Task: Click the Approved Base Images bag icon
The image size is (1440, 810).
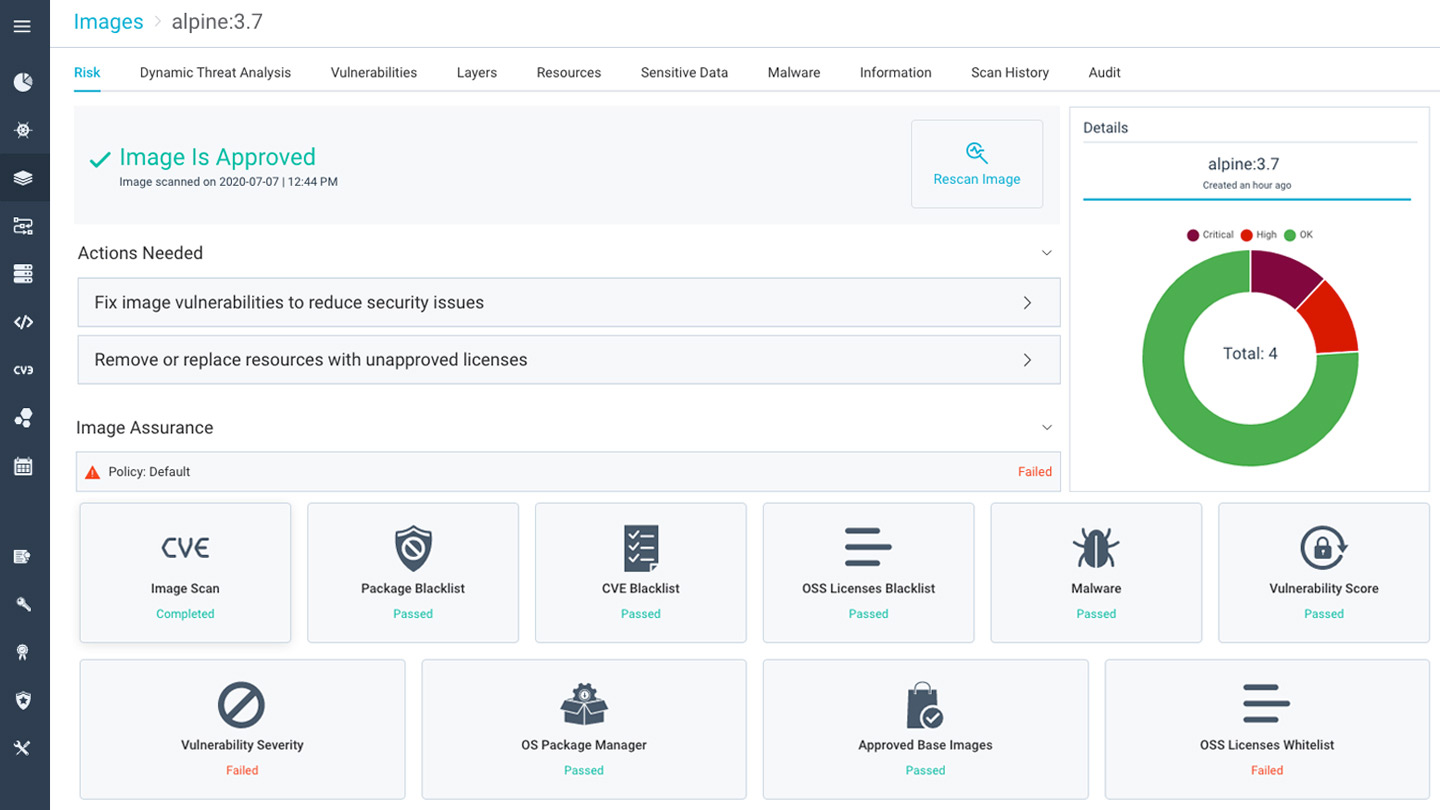Action: point(925,705)
